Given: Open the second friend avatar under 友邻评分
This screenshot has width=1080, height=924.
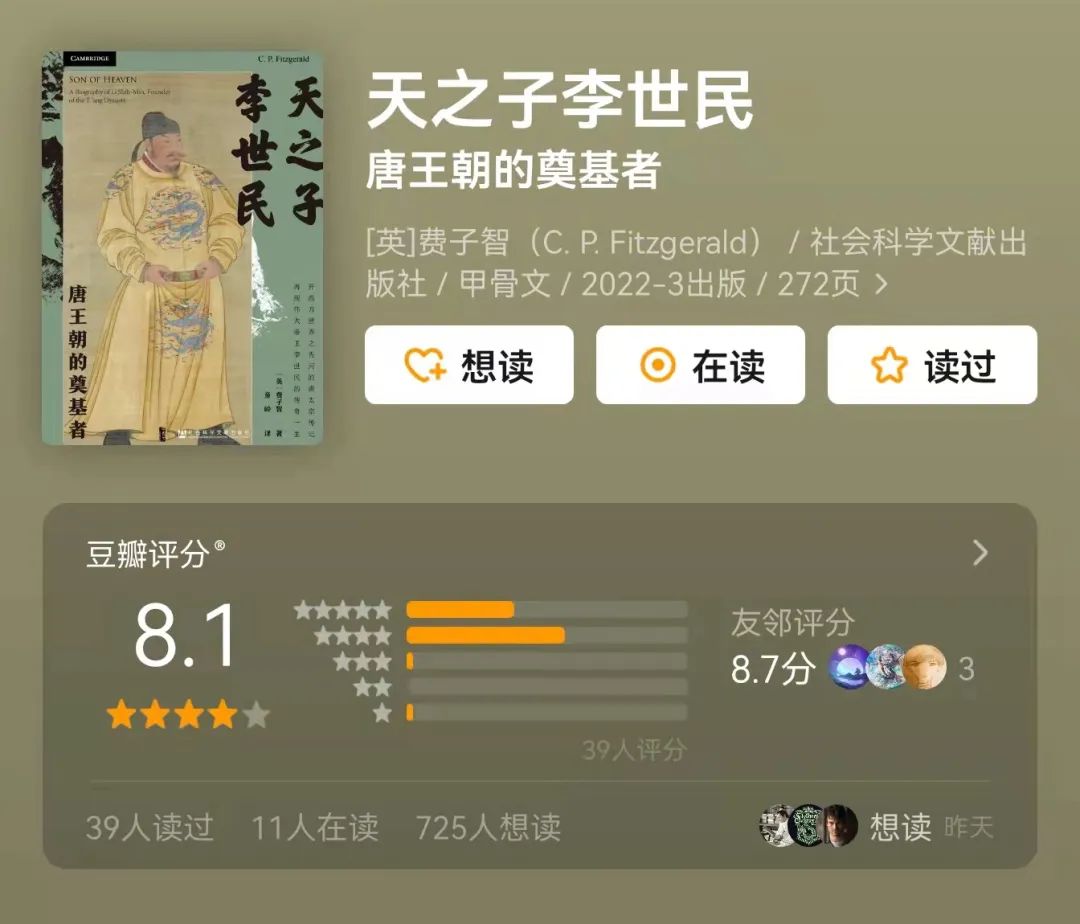Looking at the screenshot, I should [x=885, y=667].
